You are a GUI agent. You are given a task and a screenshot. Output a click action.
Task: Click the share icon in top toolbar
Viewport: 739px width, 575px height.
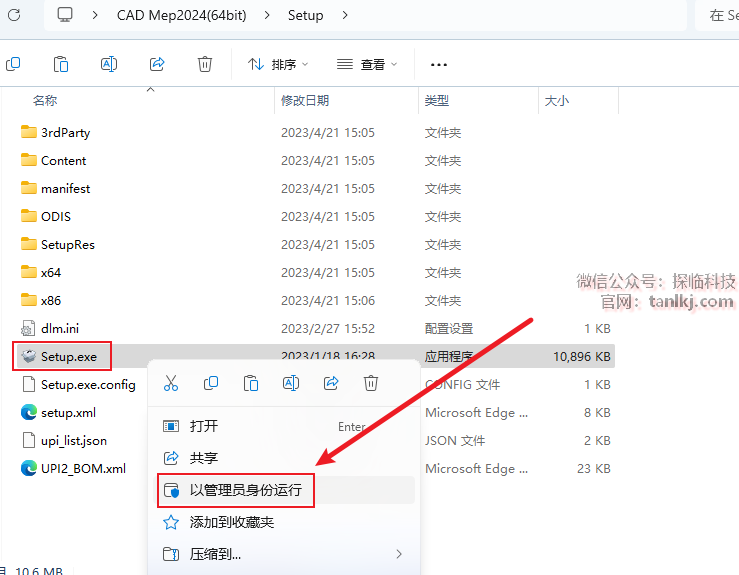pos(157,64)
